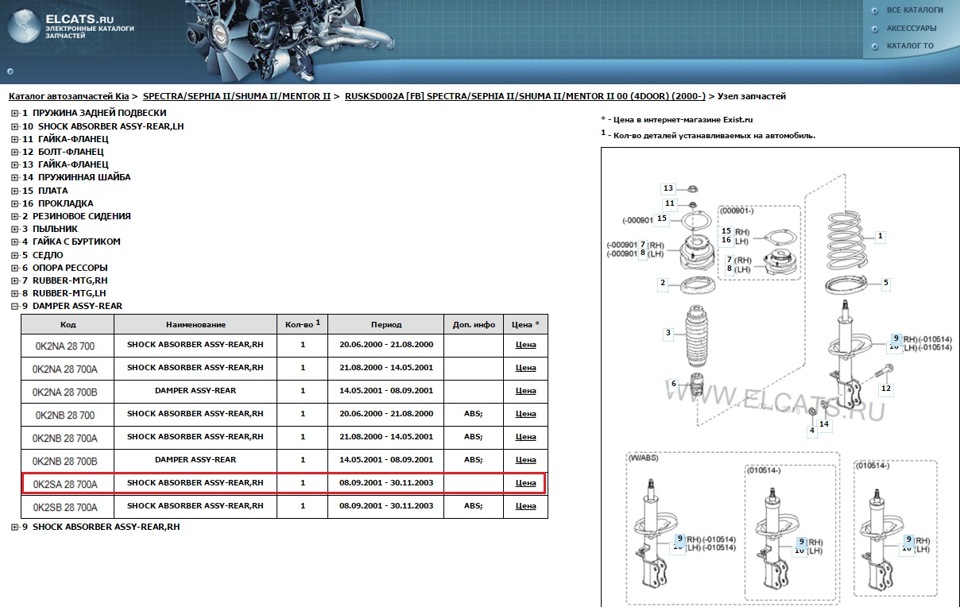Expand the 1 ПРУЖИНА ЗАДНЕЙ ПОДВЕСКИ node
The height and width of the screenshot is (607, 960).
[x=15, y=113]
